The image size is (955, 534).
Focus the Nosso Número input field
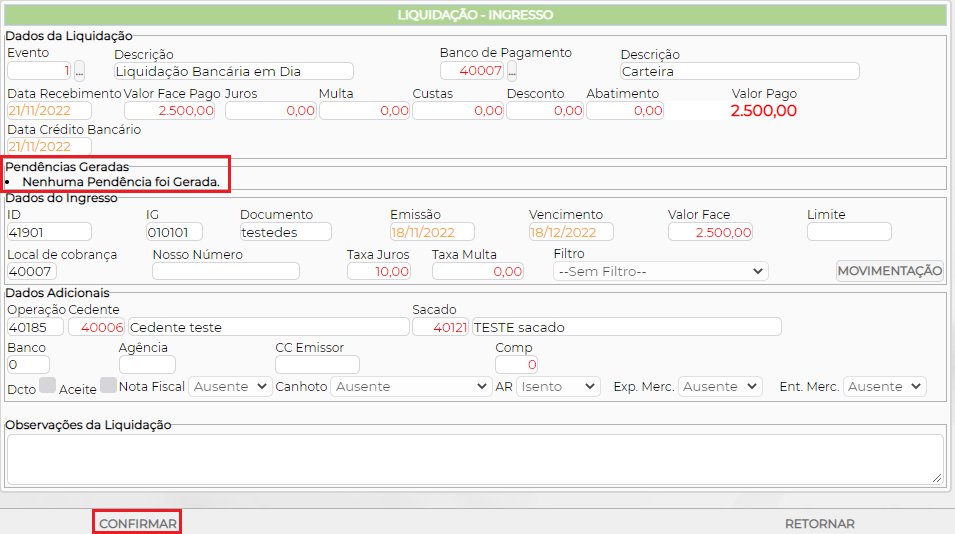pyautogui.click(x=225, y=271)
